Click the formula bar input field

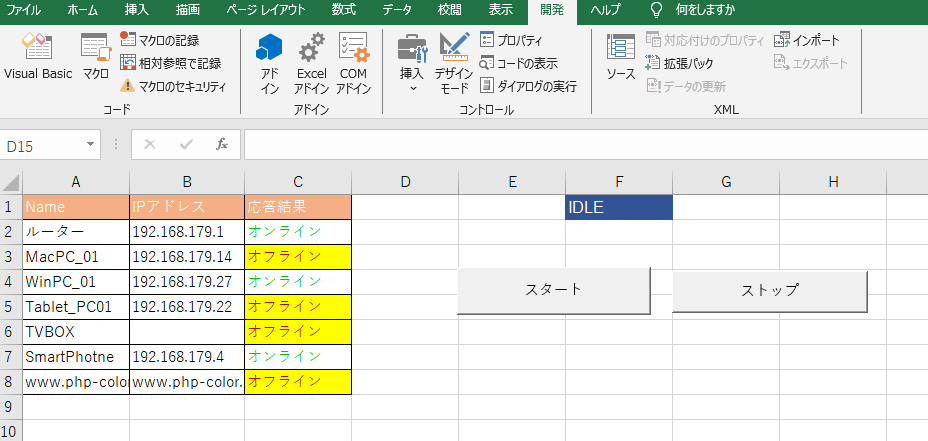[x=580, y=145]
